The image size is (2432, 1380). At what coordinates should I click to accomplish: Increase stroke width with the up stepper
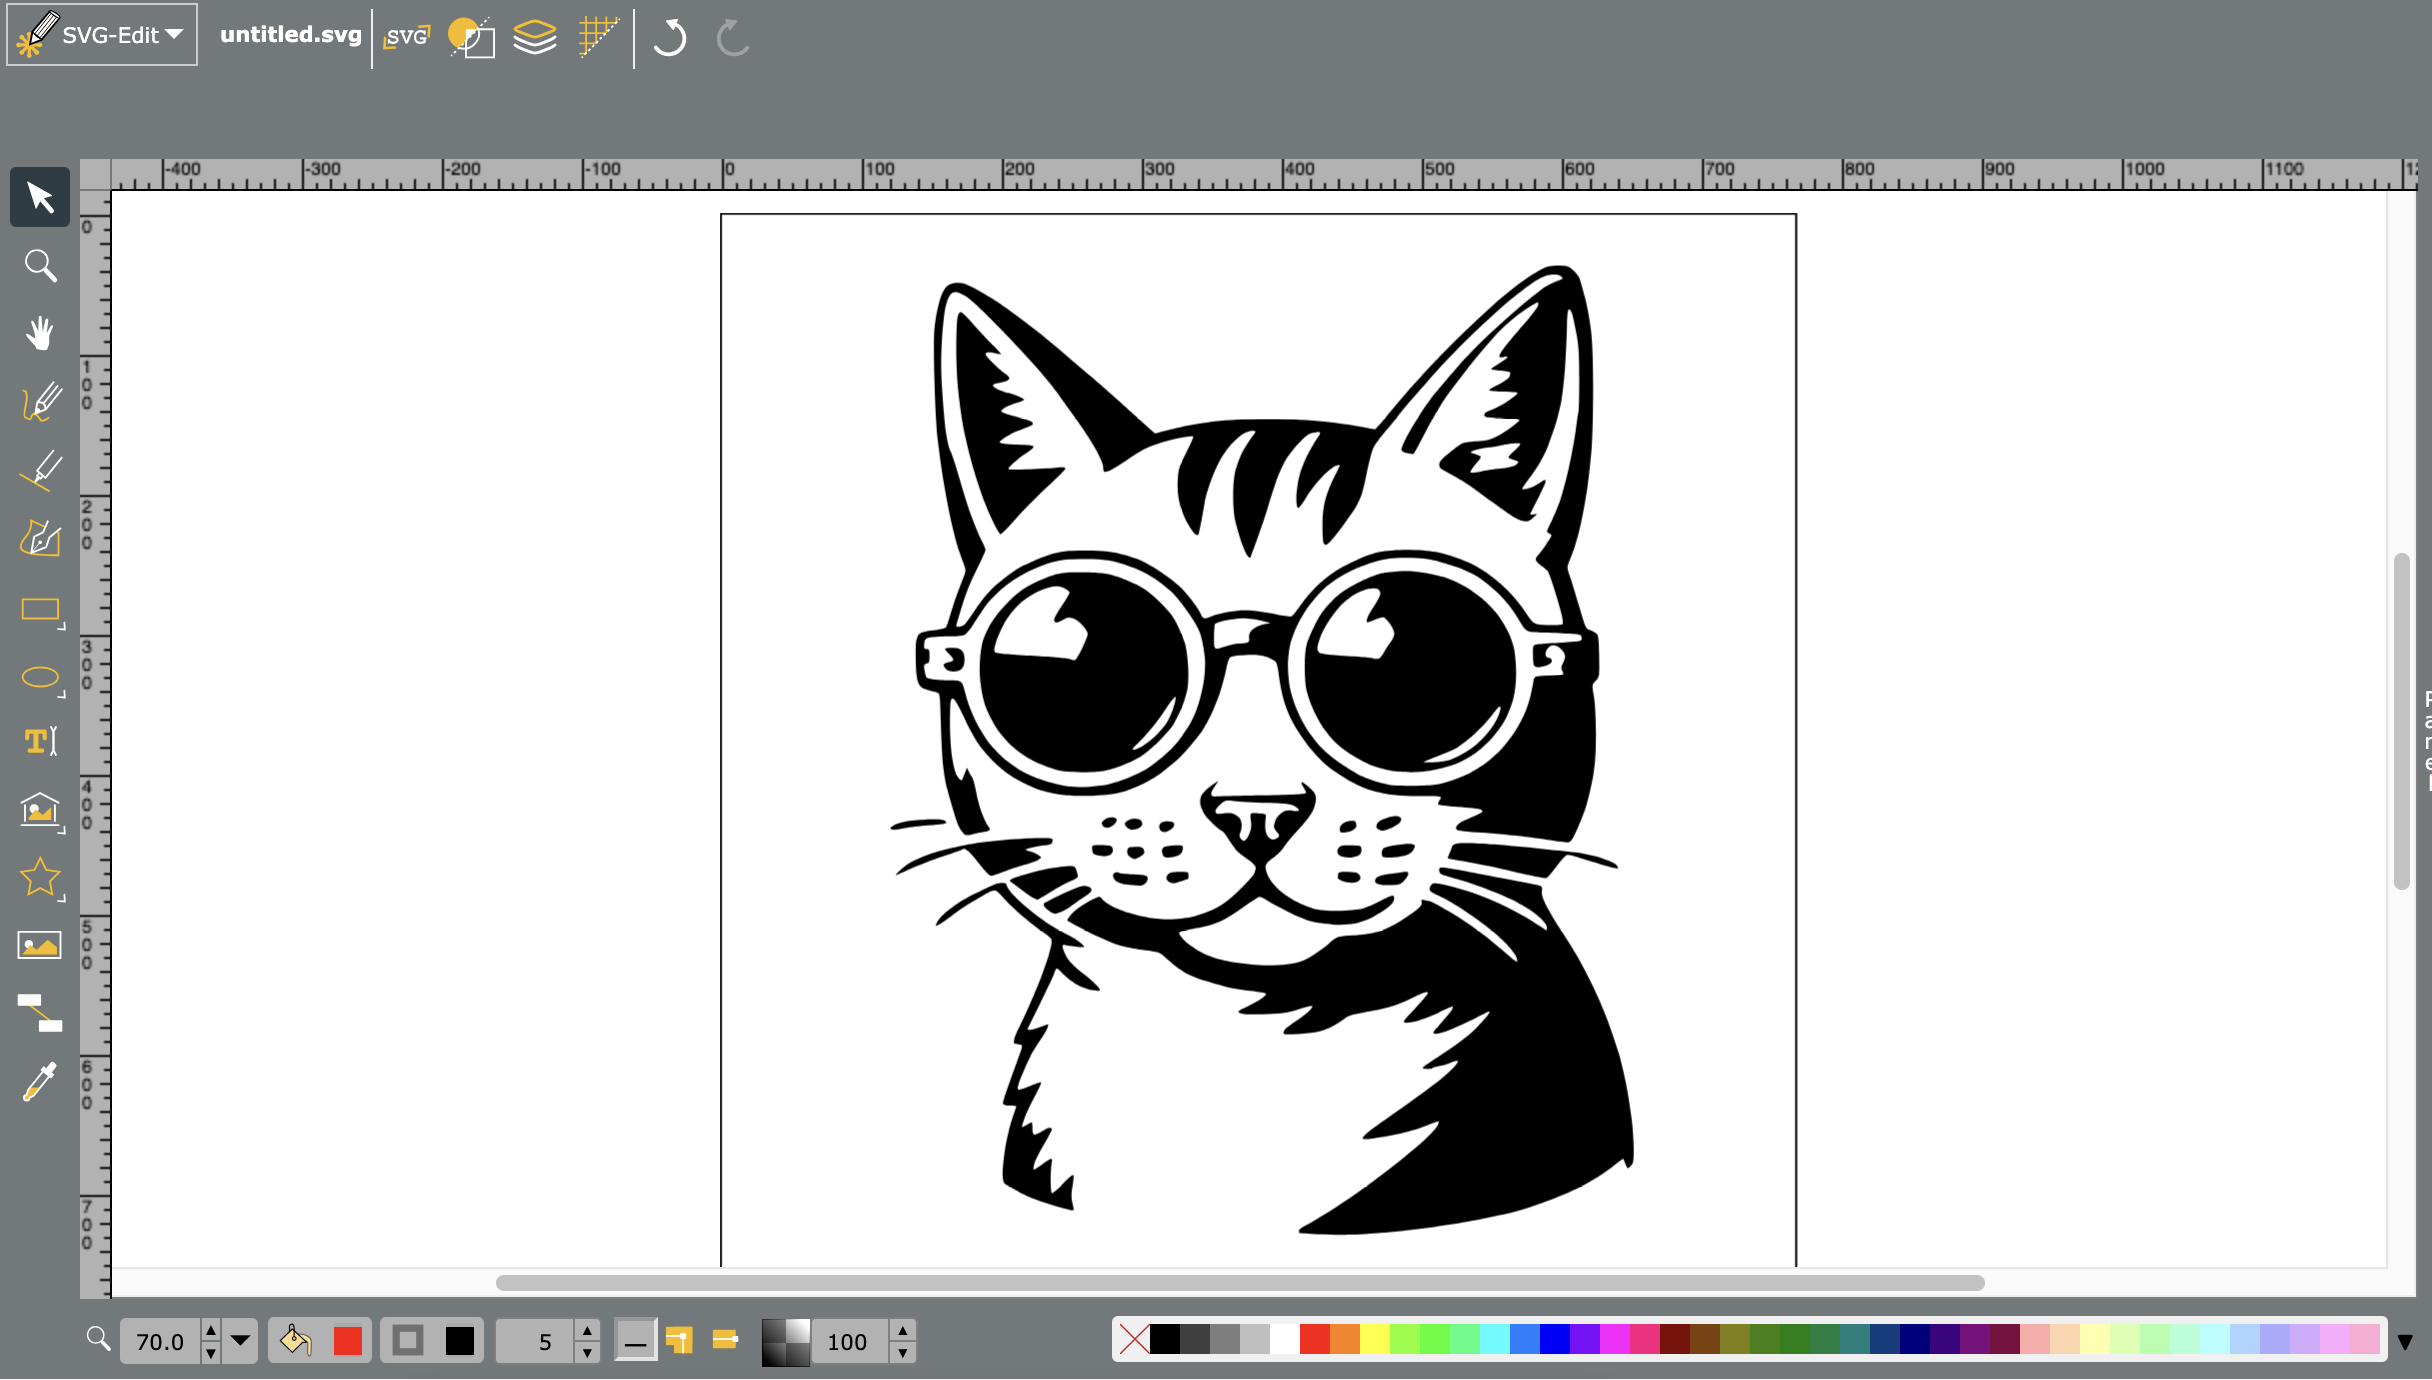click(x=586, y=1331)
